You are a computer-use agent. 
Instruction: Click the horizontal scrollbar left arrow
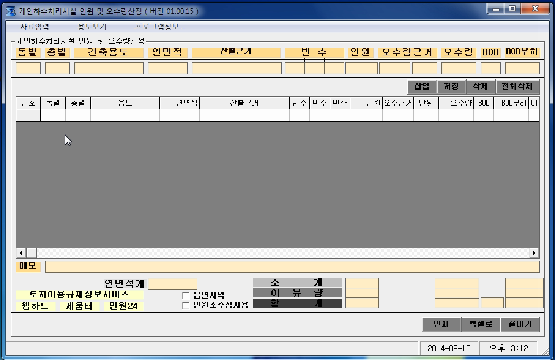(x=21, y=253)
